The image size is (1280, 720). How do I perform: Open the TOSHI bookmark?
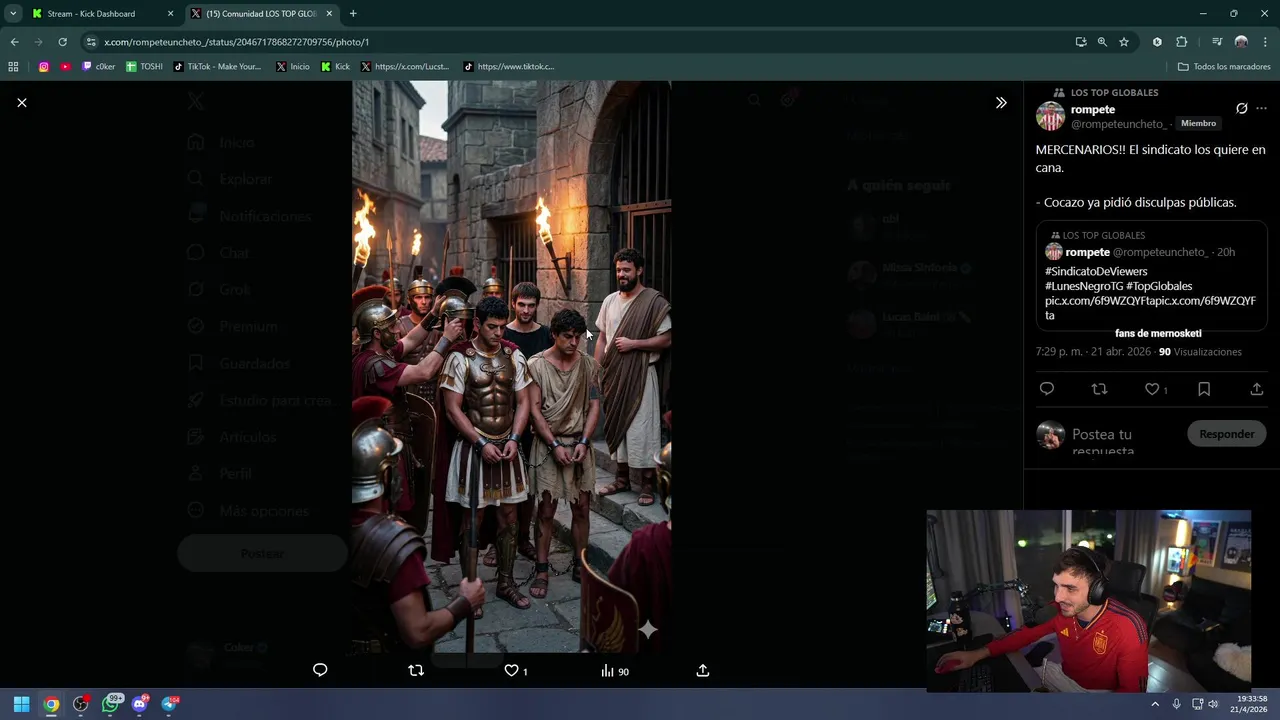click(144, 67)
